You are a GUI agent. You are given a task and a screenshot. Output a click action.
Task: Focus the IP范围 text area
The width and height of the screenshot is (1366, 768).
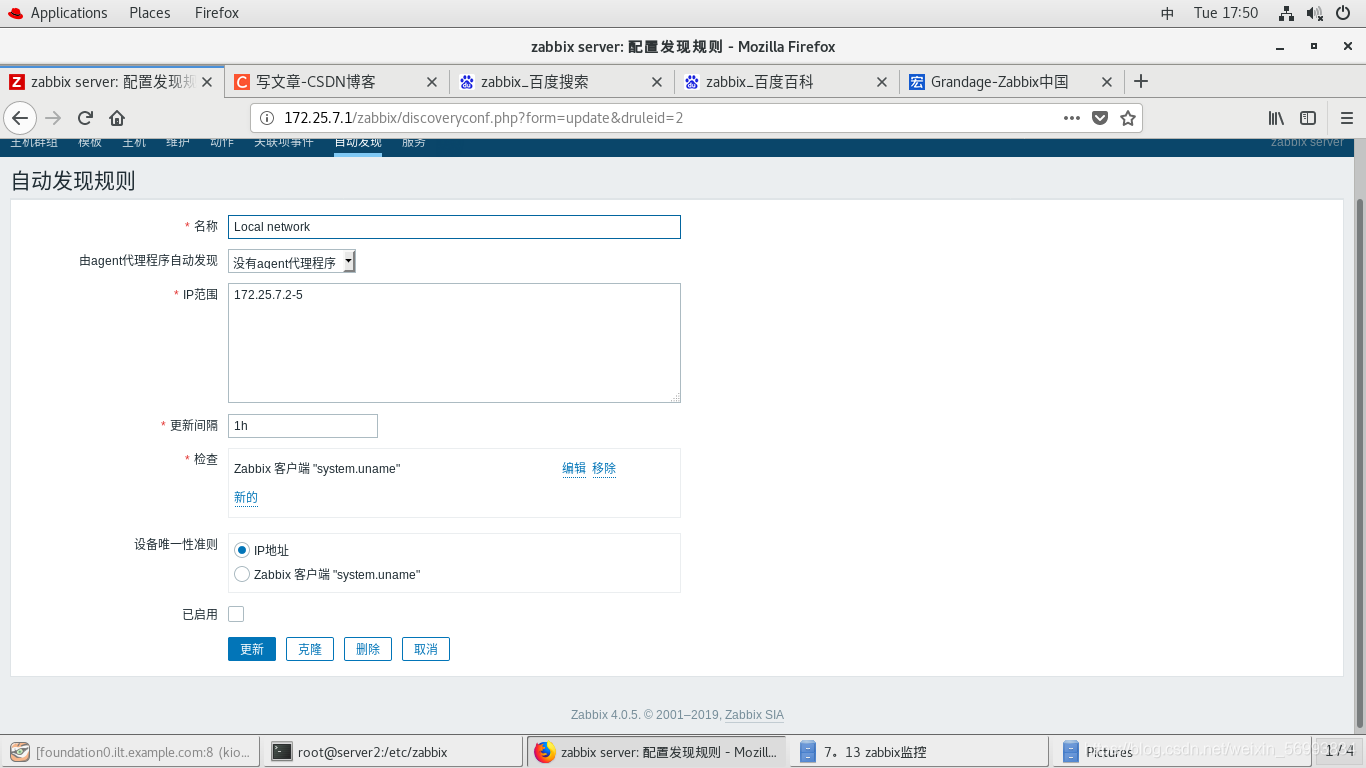coord(454,343)
